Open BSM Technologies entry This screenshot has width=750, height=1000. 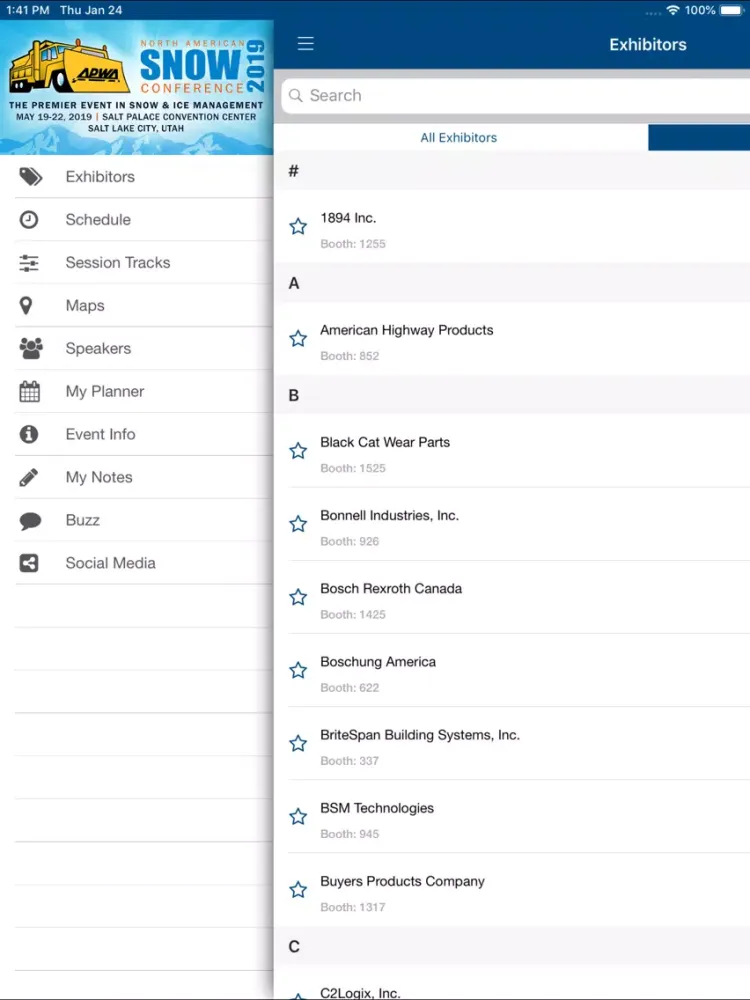tap(512, 817)
